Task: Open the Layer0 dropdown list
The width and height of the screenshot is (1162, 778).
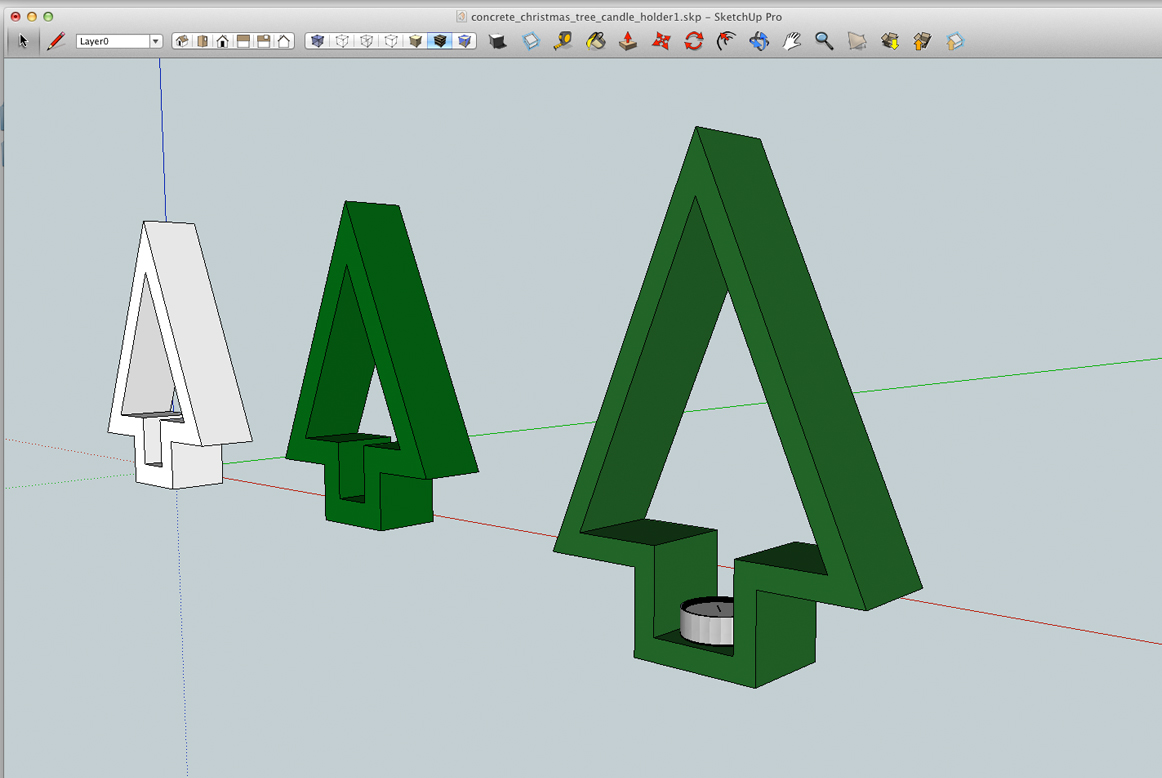Action: coord(155,41)
